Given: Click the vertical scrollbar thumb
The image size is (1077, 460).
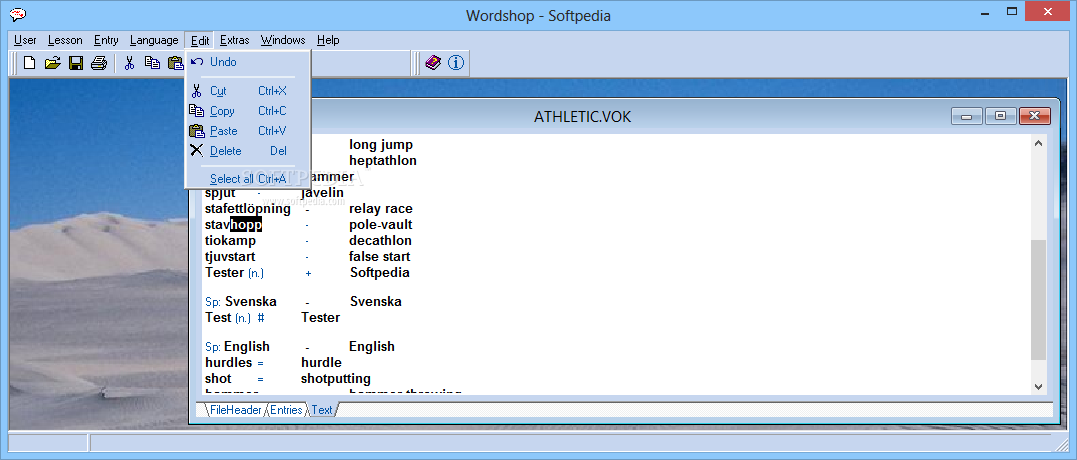Looking at the screenshot, I should [1038, 300].
